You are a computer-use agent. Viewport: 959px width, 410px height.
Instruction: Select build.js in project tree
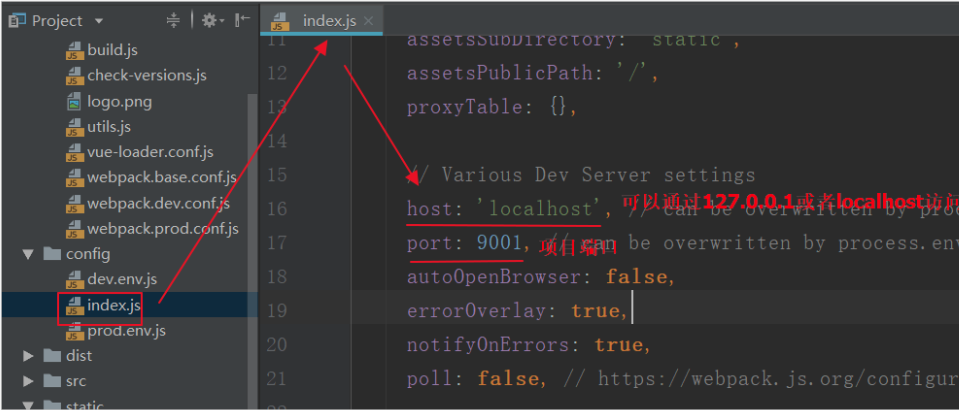pyautogui.click(x=112, y=50)
